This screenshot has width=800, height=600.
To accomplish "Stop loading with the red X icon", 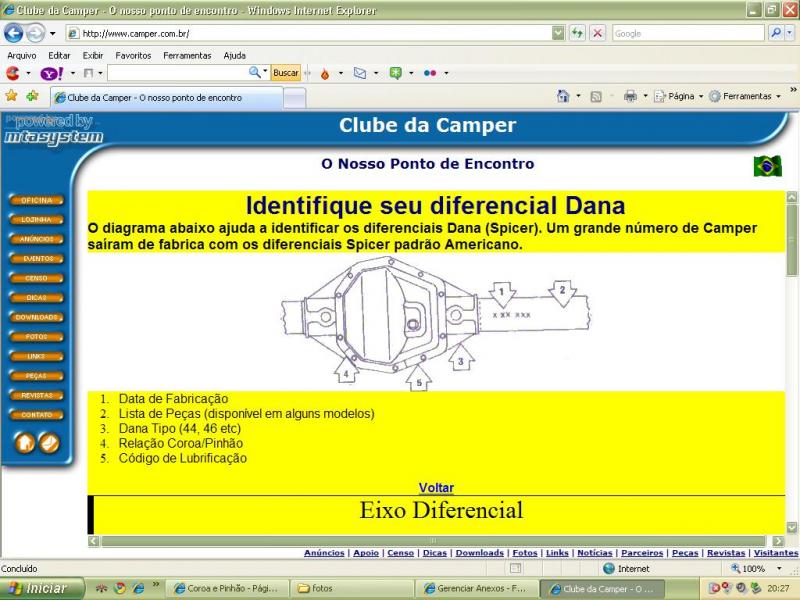I will [x=597, y=34].
